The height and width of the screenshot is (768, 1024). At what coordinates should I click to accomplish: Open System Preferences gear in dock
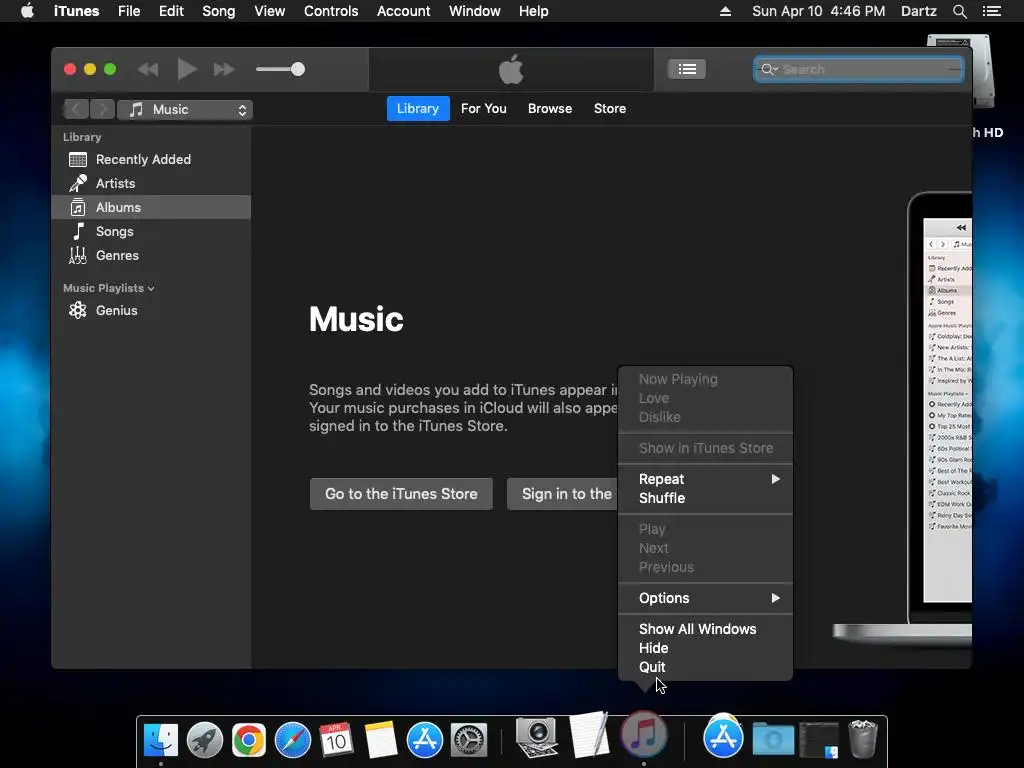point(469,741)
